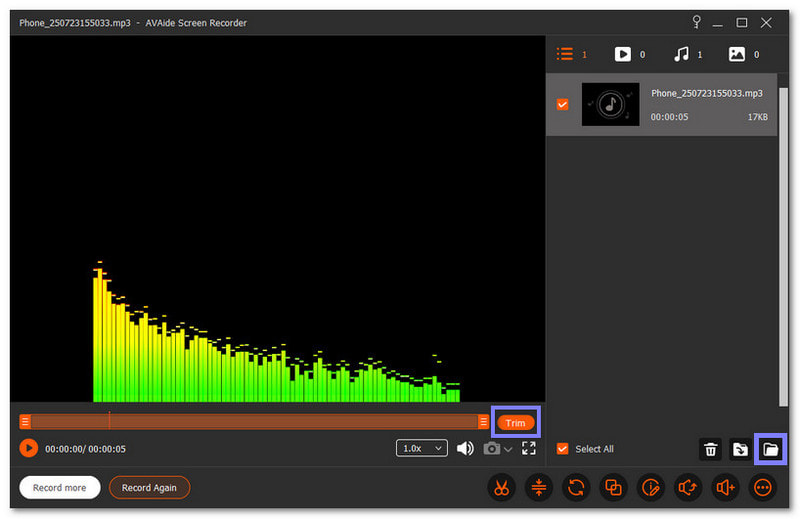This screenshot has height=519, width=800.
Task: Click the scissors cut tool icon
Action: tap(500, 487)
